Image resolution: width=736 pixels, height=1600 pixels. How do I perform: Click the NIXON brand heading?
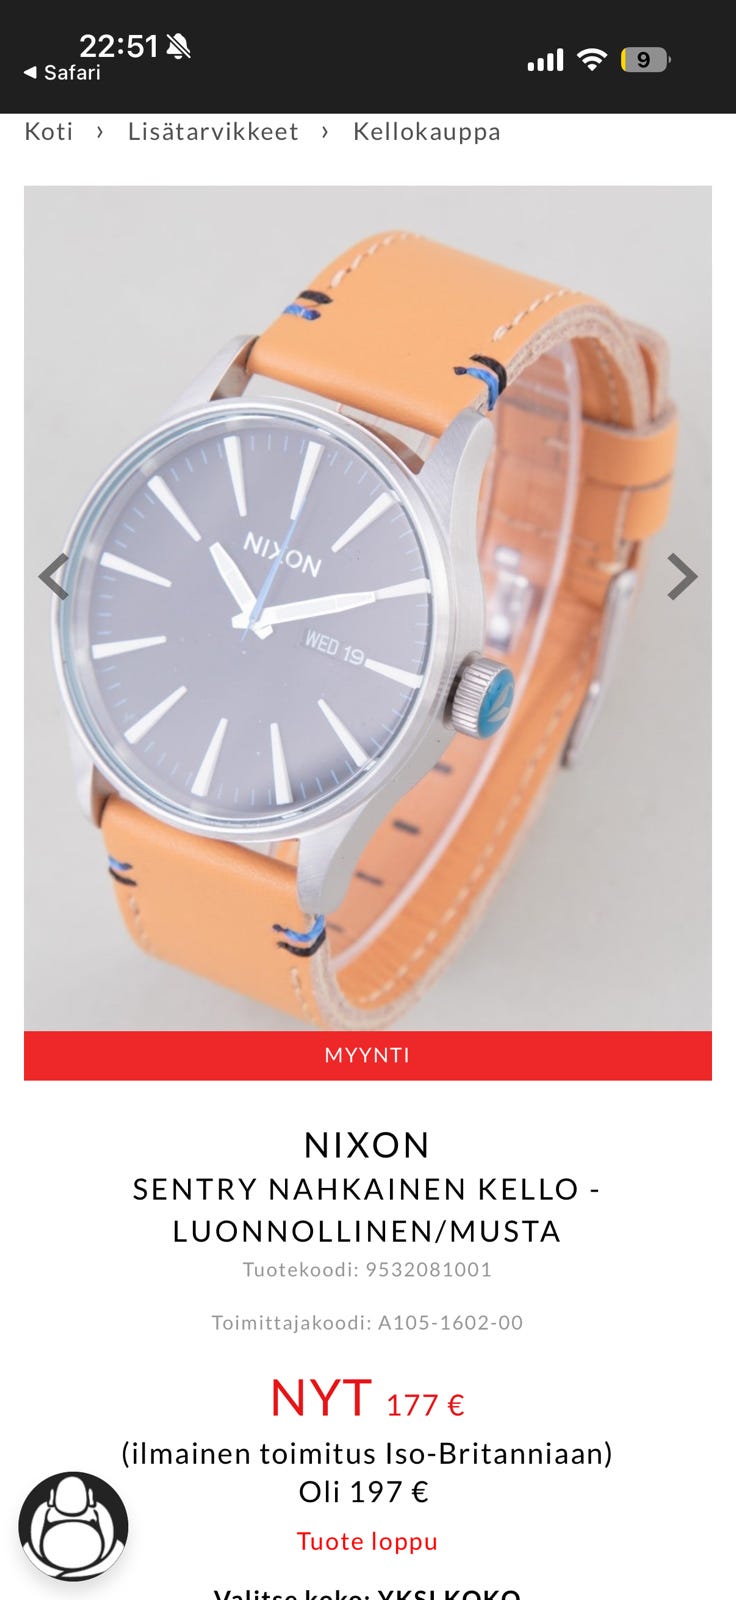pyautogui.click(x=367, y=1145)
